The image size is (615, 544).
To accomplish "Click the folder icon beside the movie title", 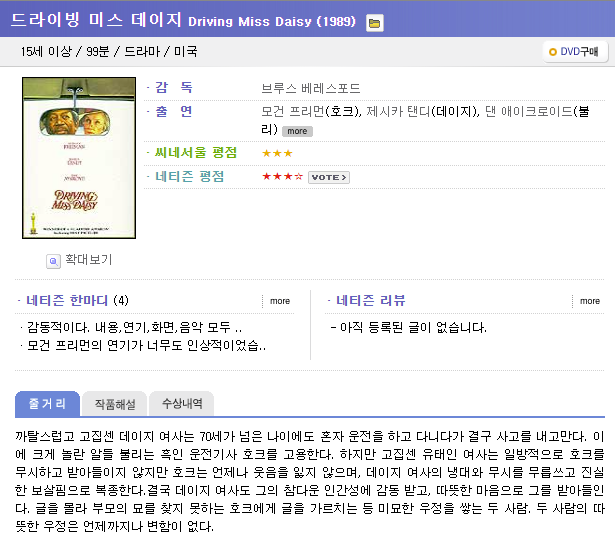I will tap(374, 23).
